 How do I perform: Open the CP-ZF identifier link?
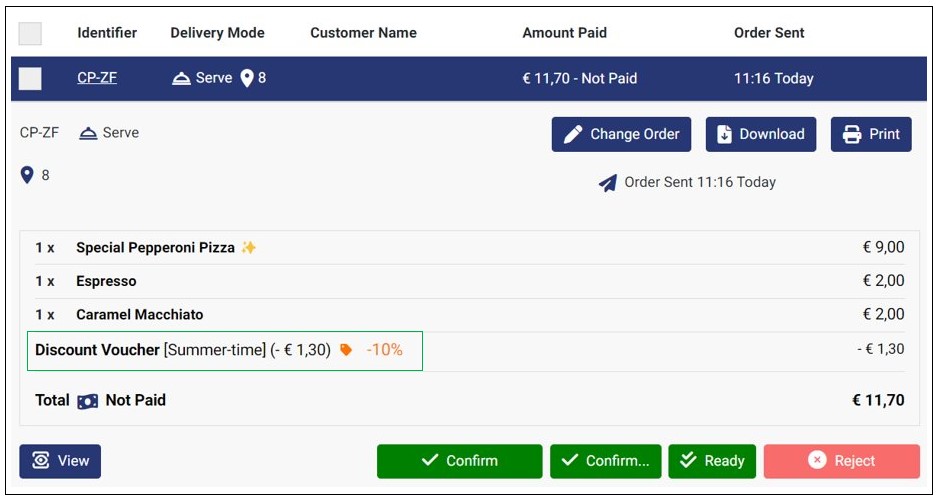(97, 78)
